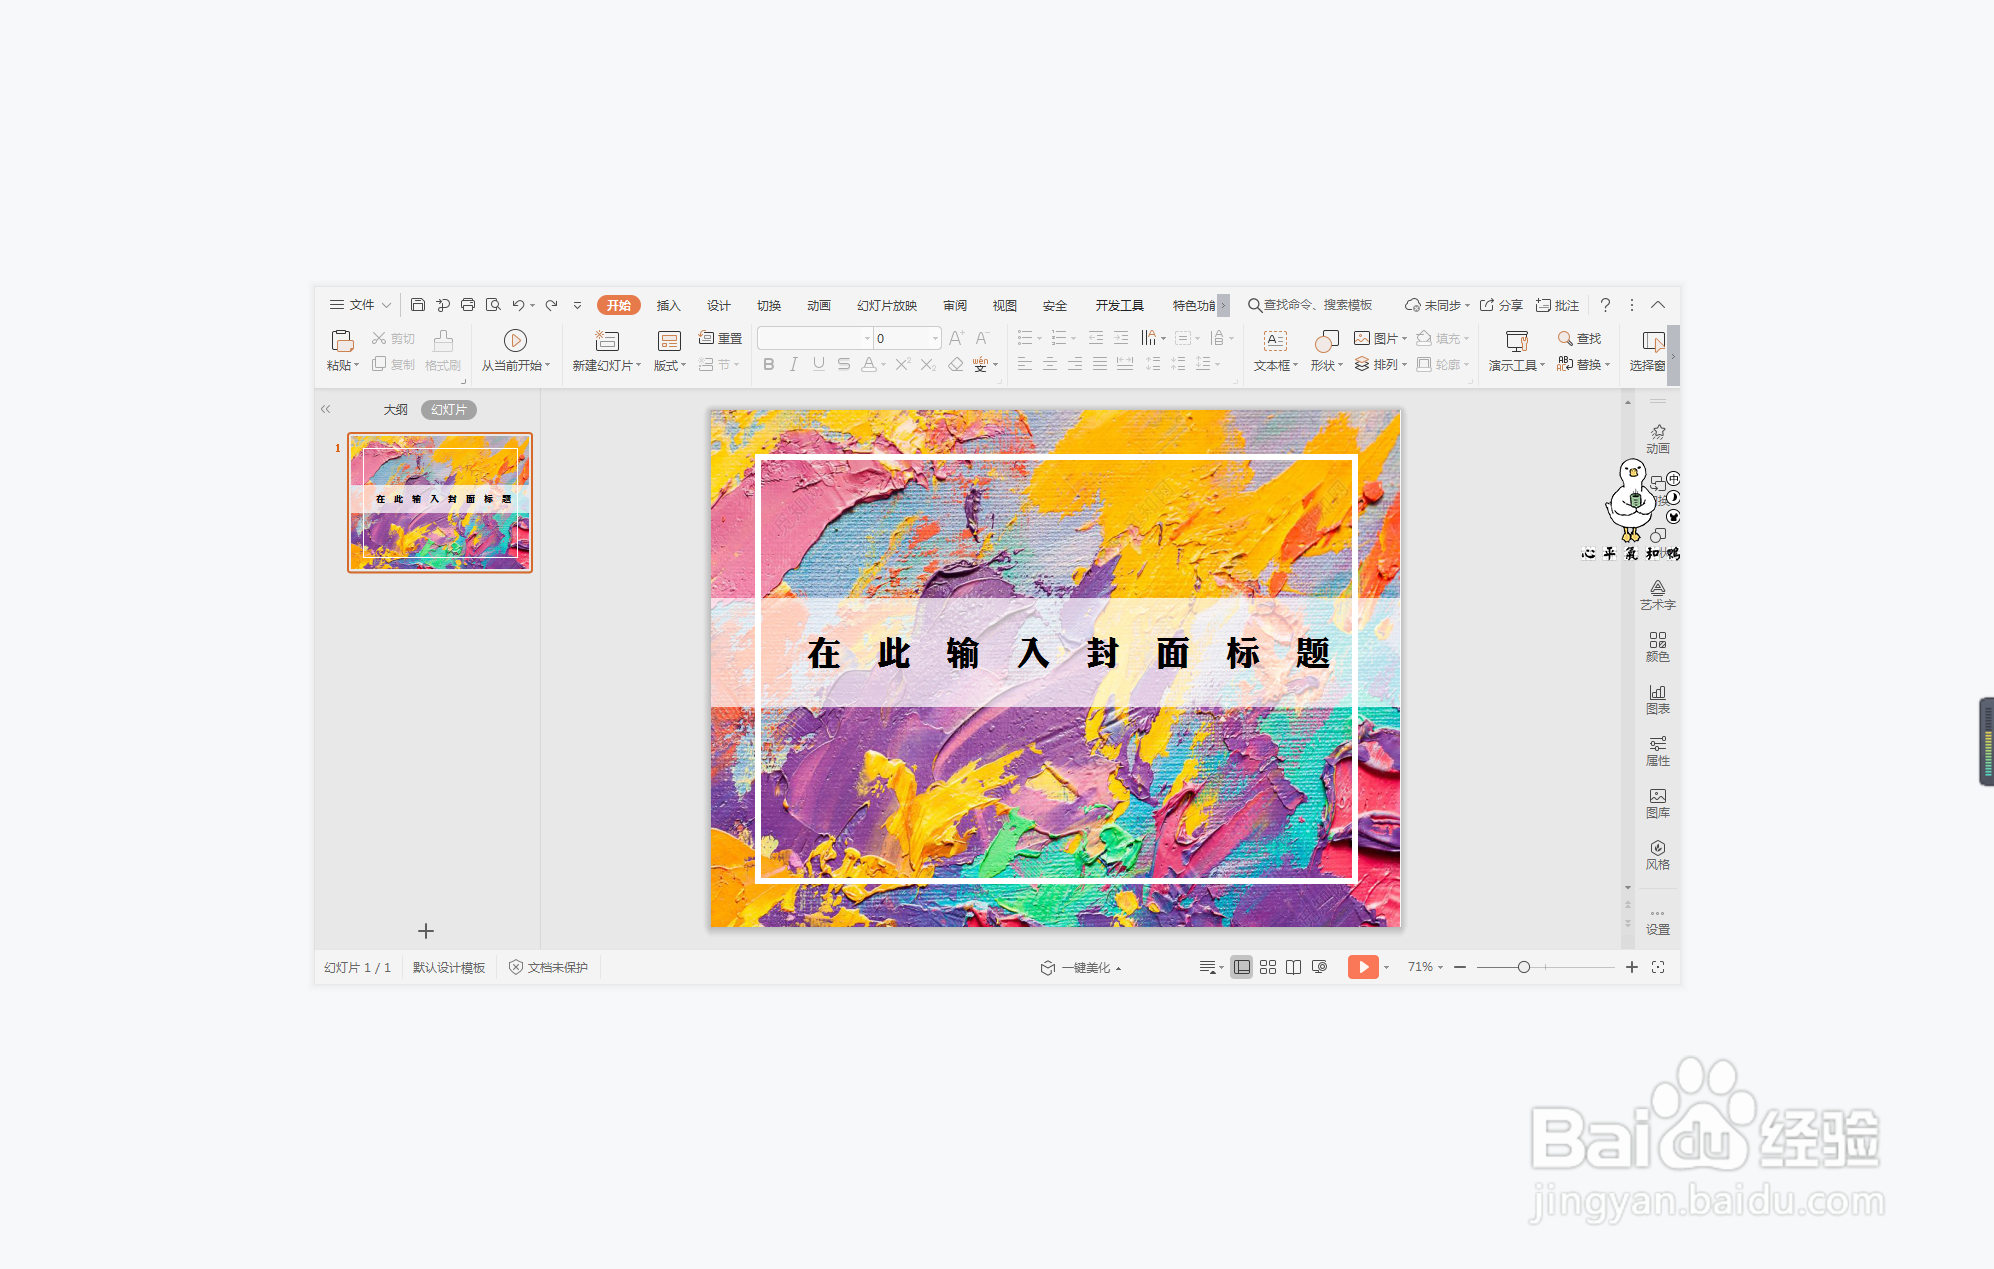Open the font size combo box
Image resolution: width=1994 pixels, height=1269 pixels.
tap(906, 338)
